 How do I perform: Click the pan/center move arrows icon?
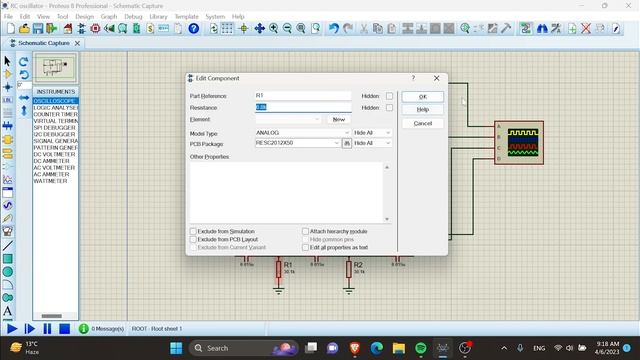click(x=259, y=28)
